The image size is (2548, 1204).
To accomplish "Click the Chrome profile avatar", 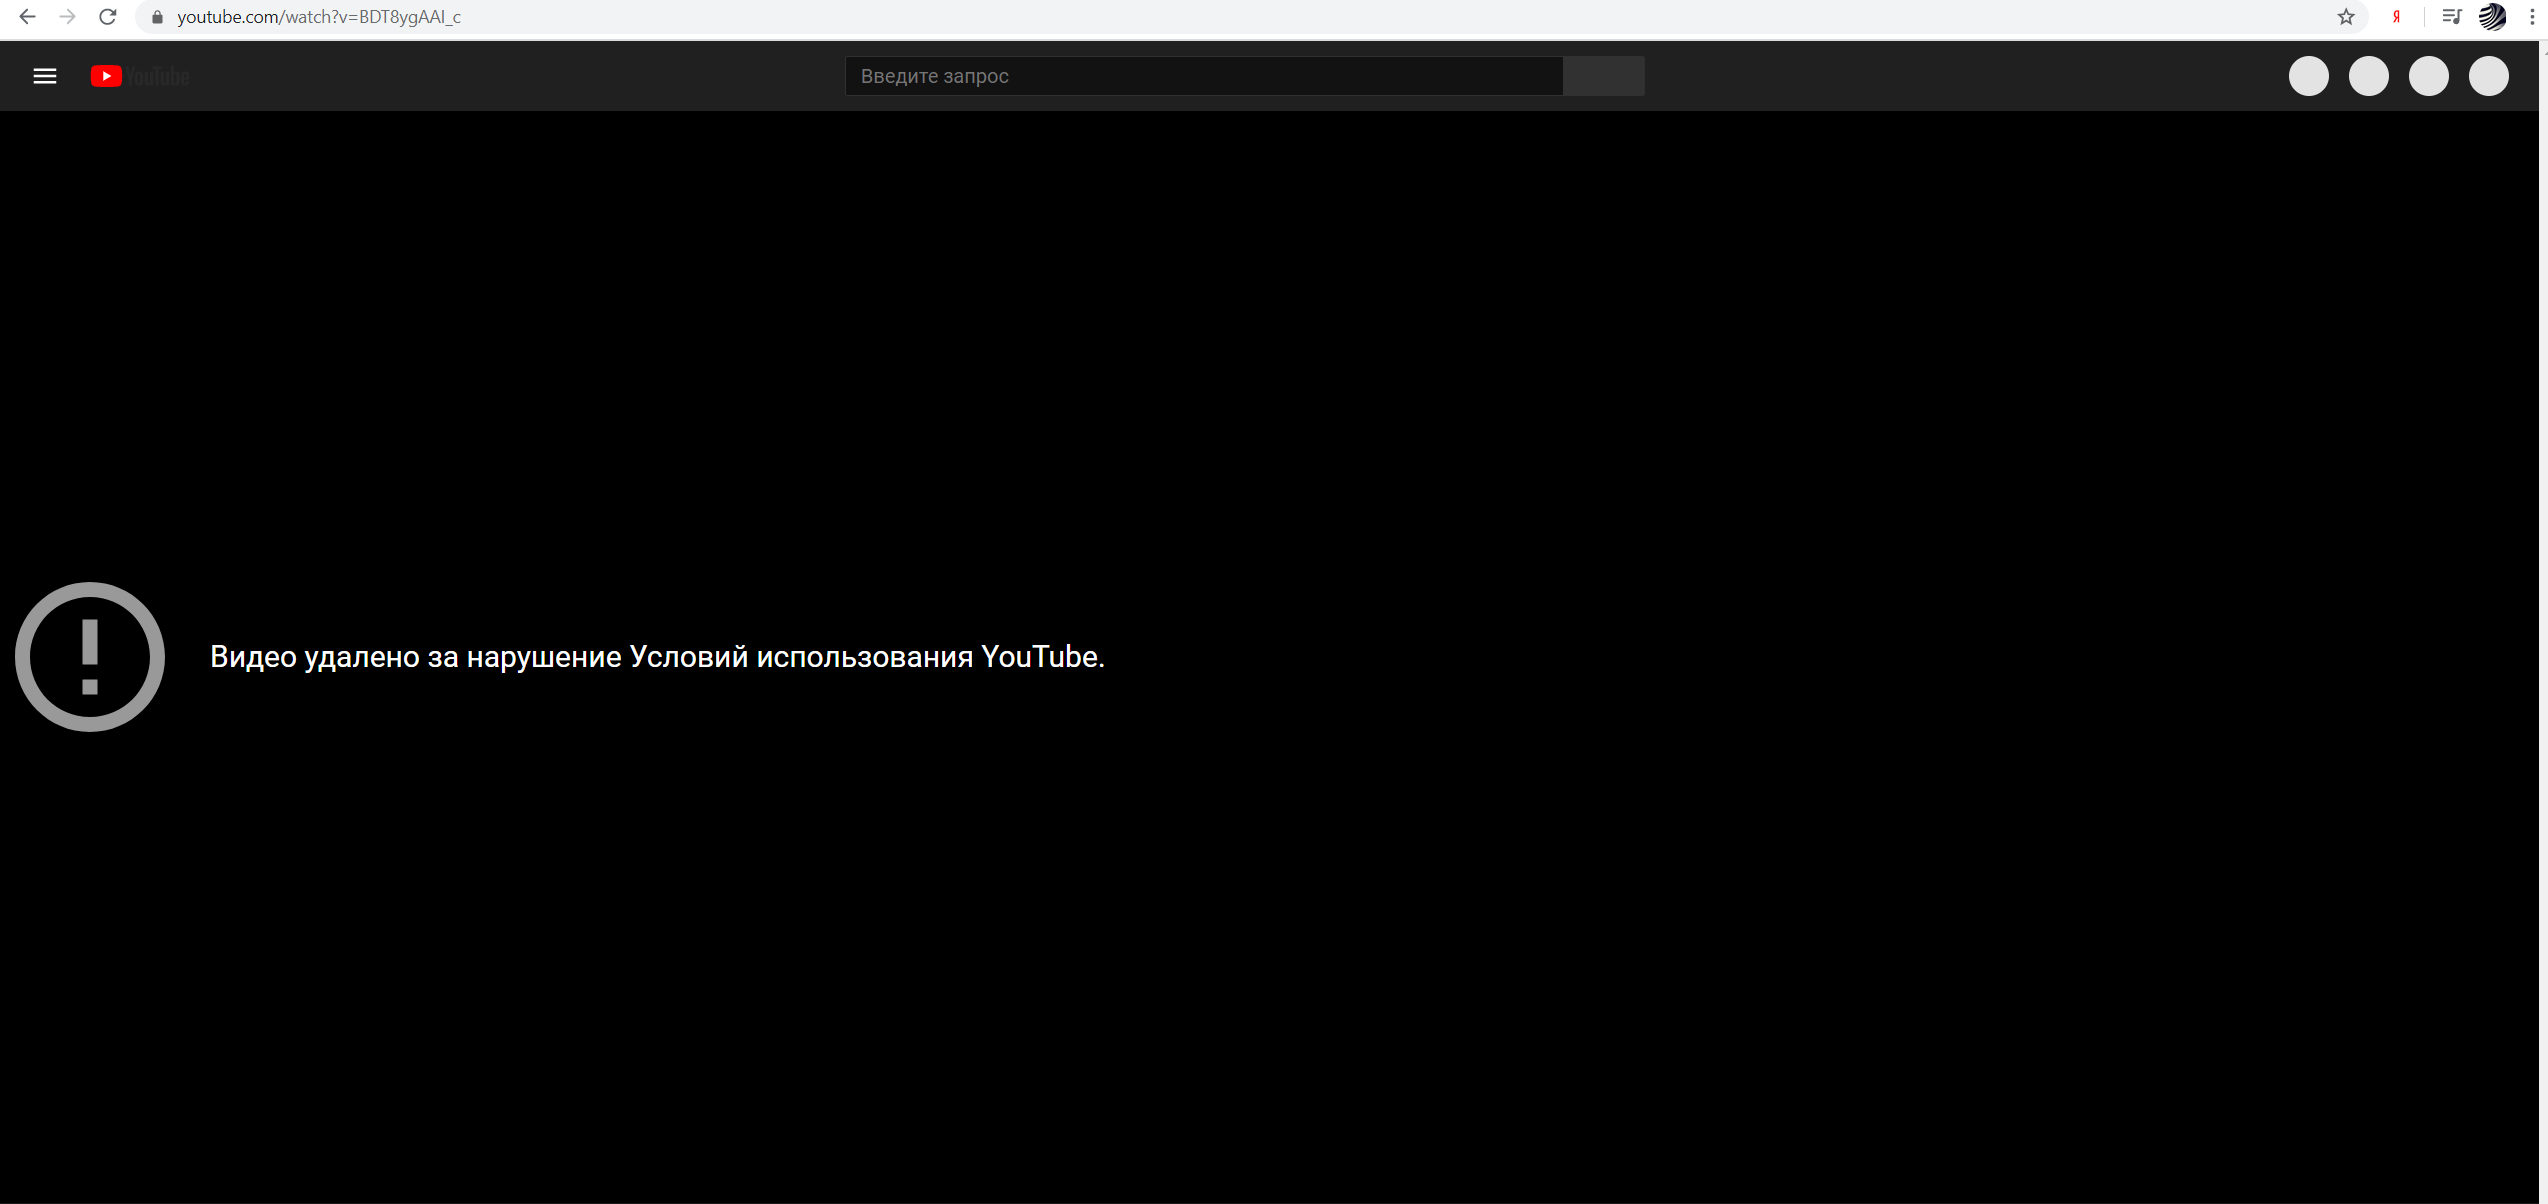I will [x=2492, y=17].
